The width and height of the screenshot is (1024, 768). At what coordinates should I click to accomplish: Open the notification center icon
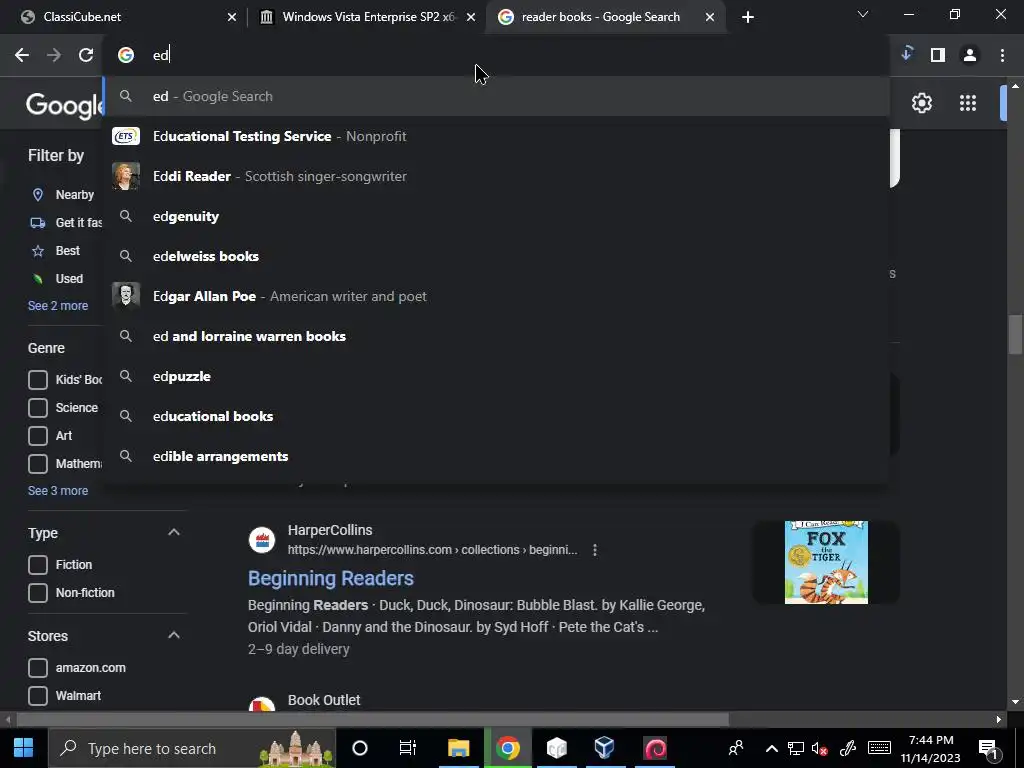[987, 748]
